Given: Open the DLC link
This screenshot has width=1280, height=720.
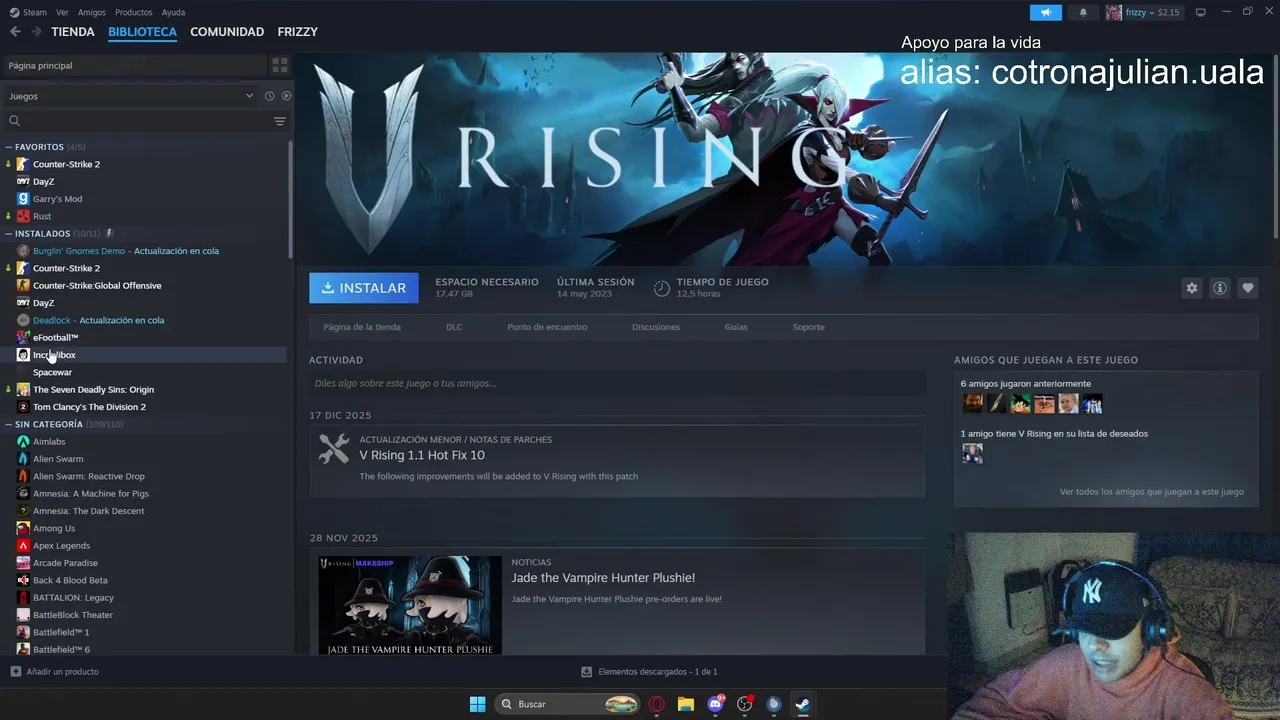Looking at the screenshot, I should (454, 327).
